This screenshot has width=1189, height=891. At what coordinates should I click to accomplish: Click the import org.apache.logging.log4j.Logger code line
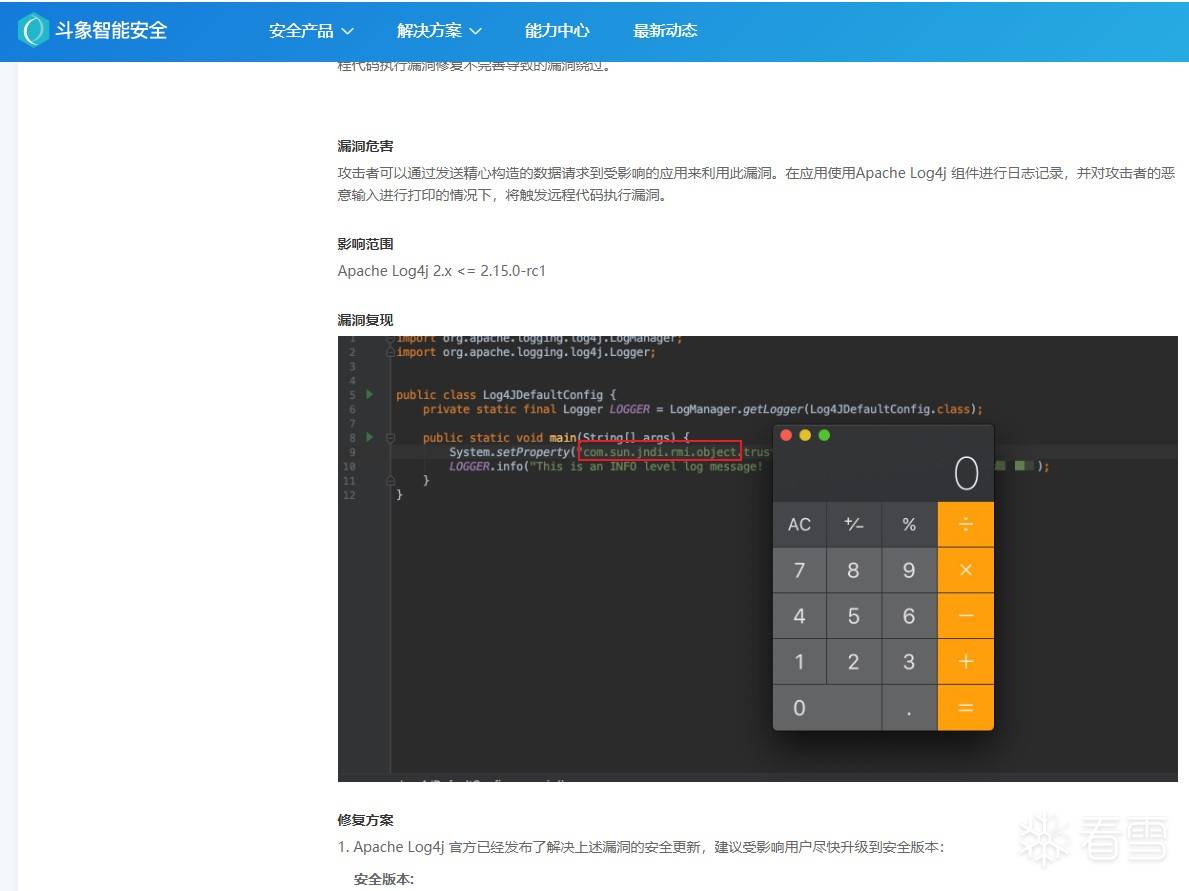(525, 352)
